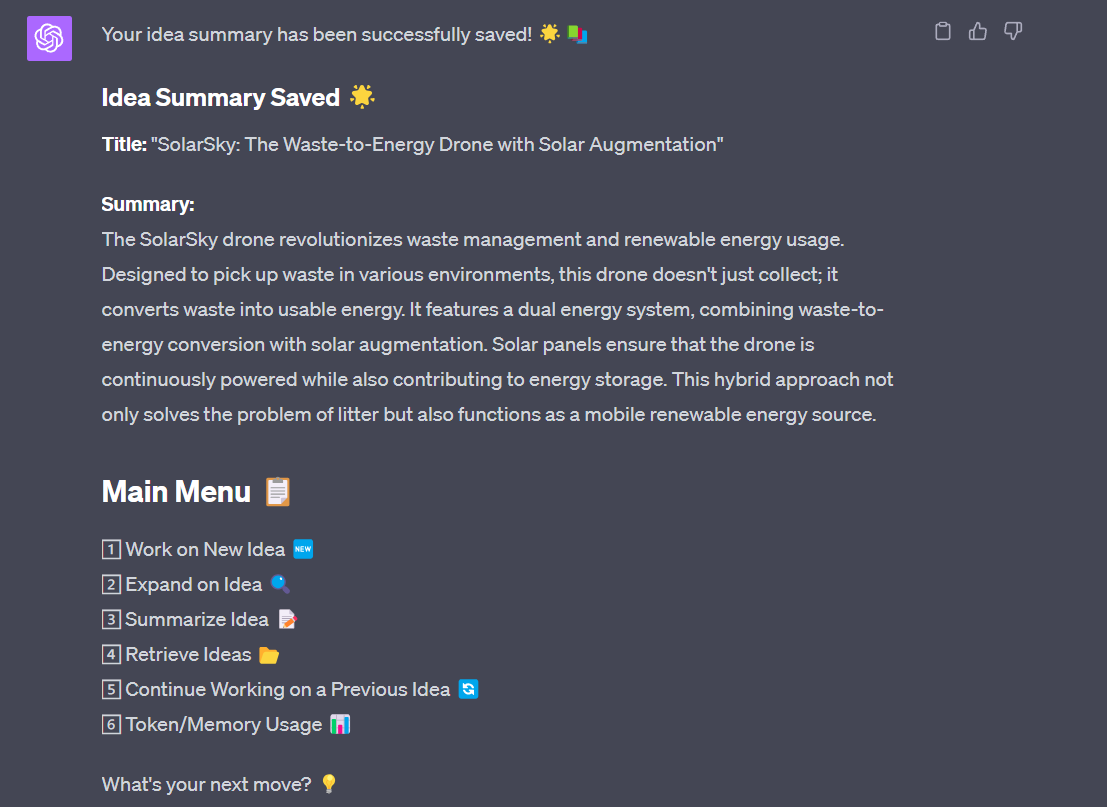Give the response a thumbs up
Image resolution: width=1107 pixels, height=807 pixels.
click(x=978, y=32)
